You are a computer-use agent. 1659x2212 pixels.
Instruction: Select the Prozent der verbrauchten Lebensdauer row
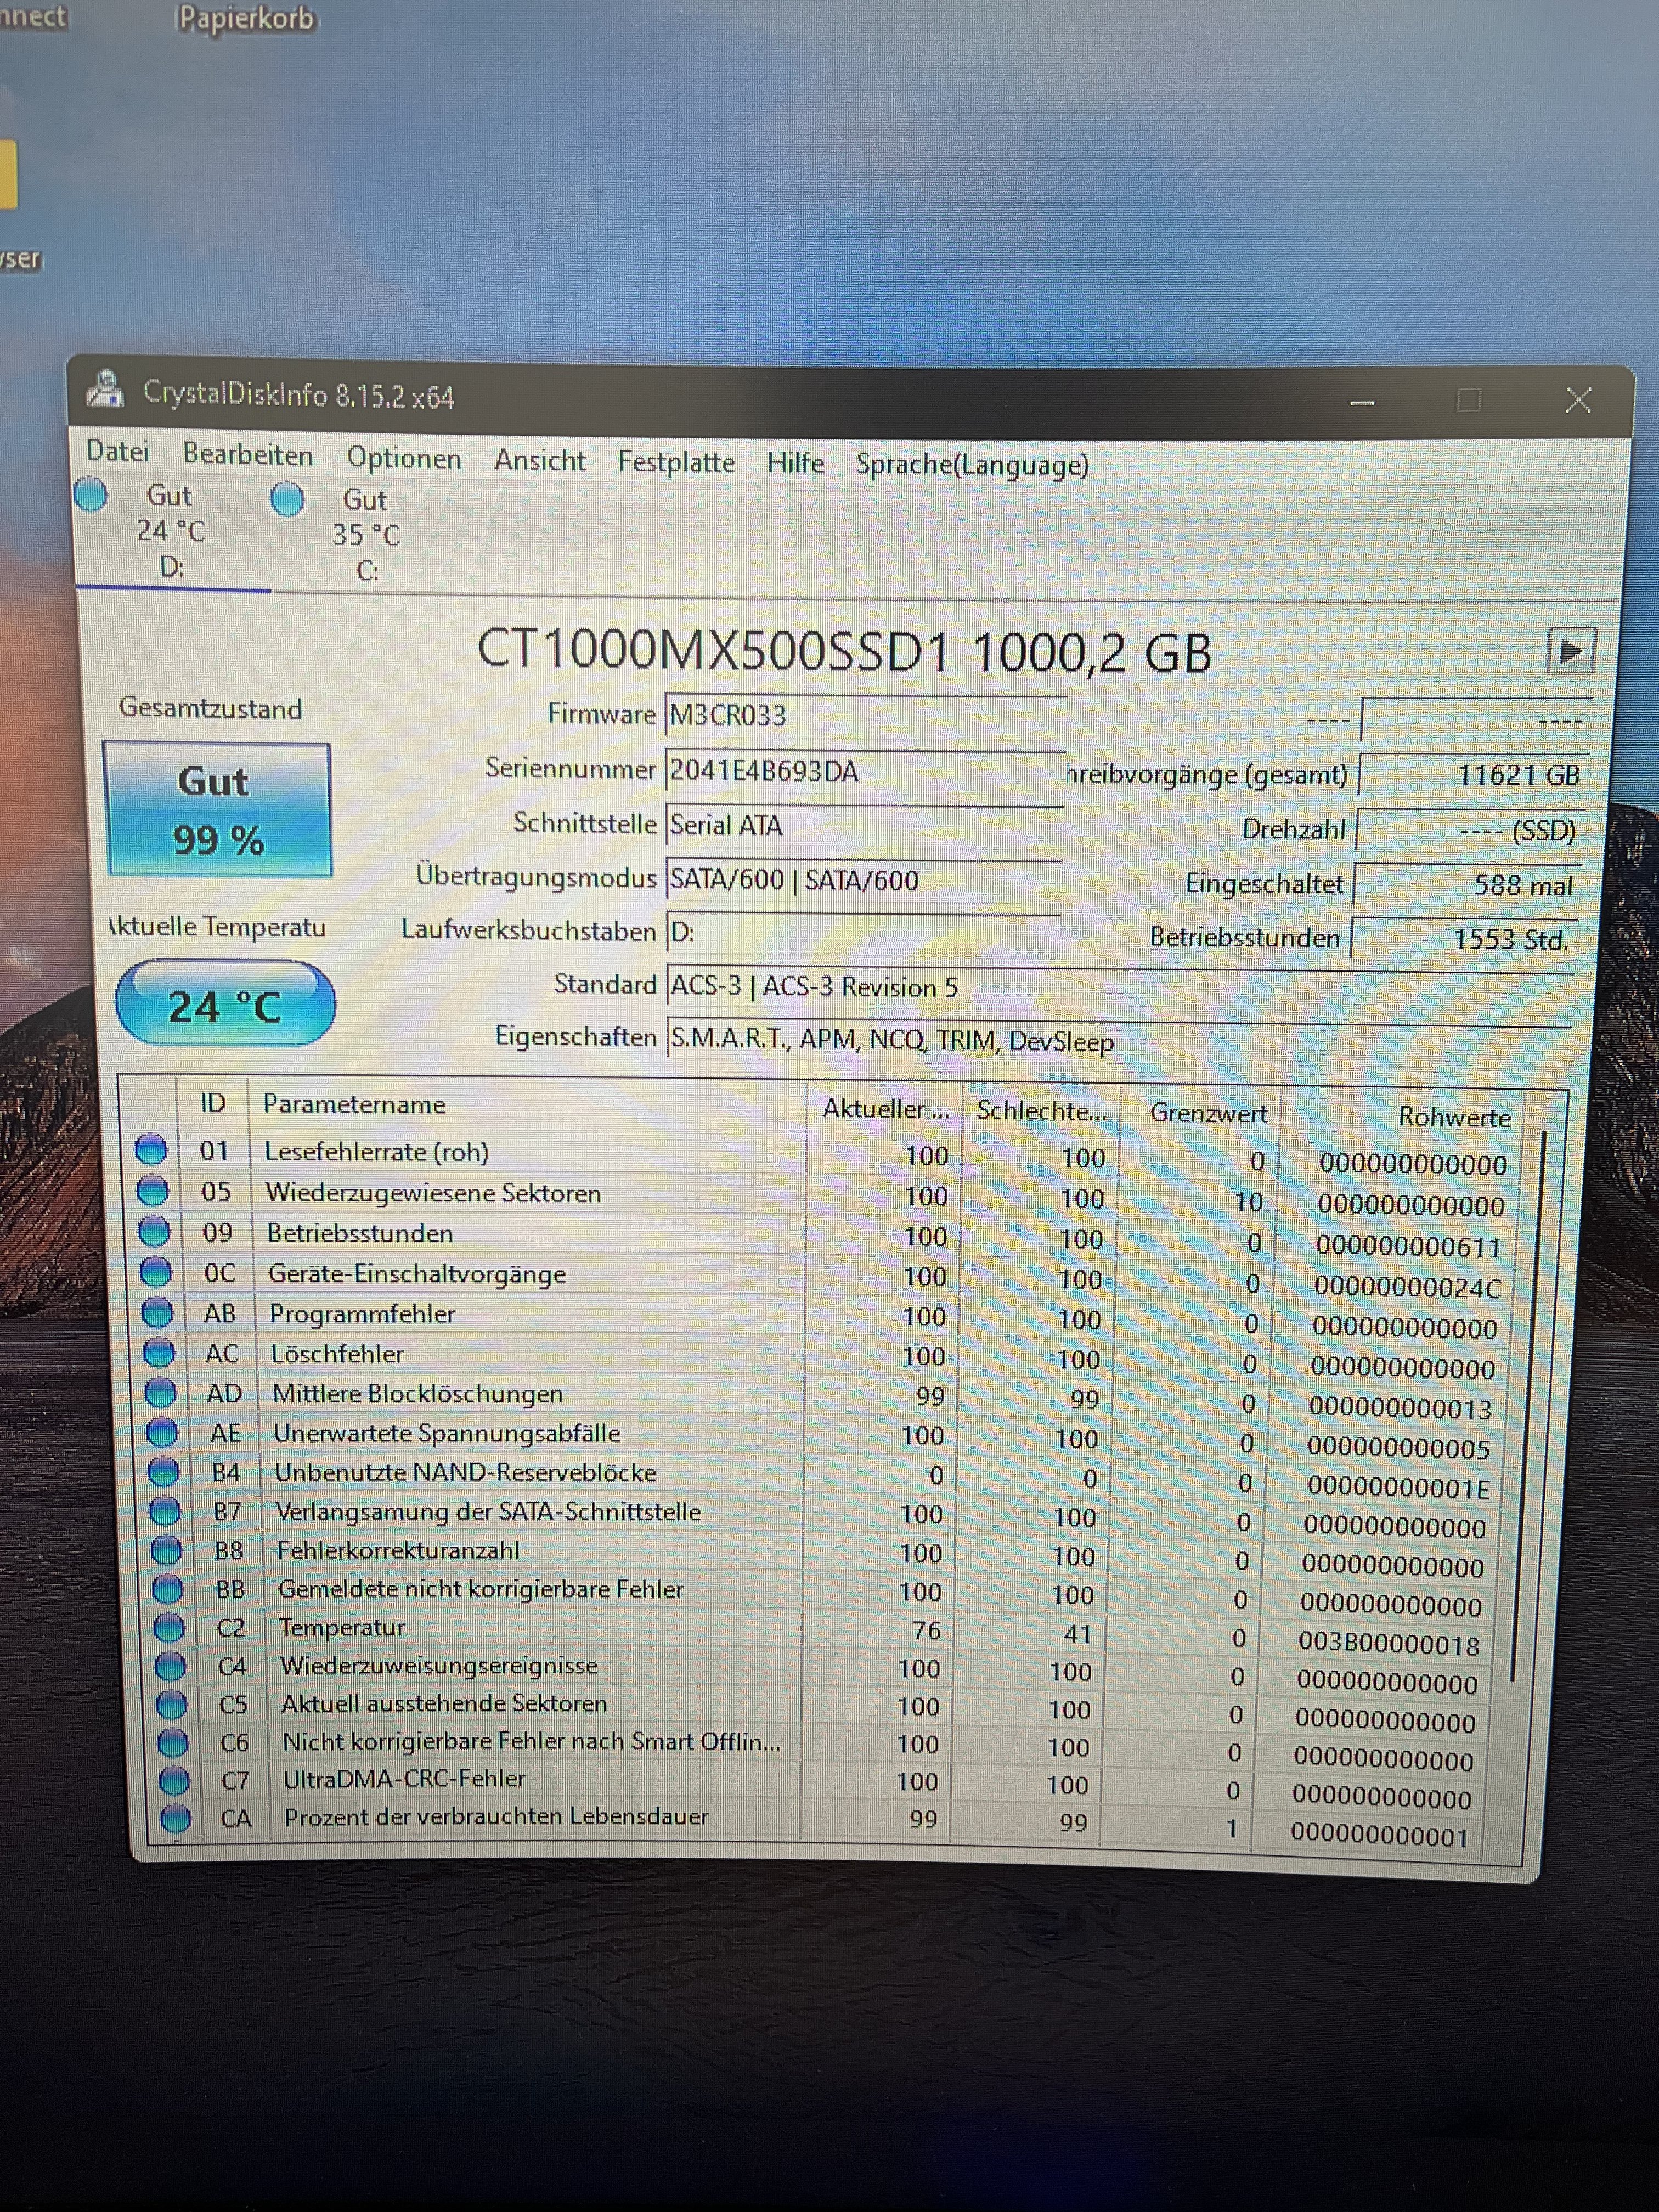pos(496,1817)
